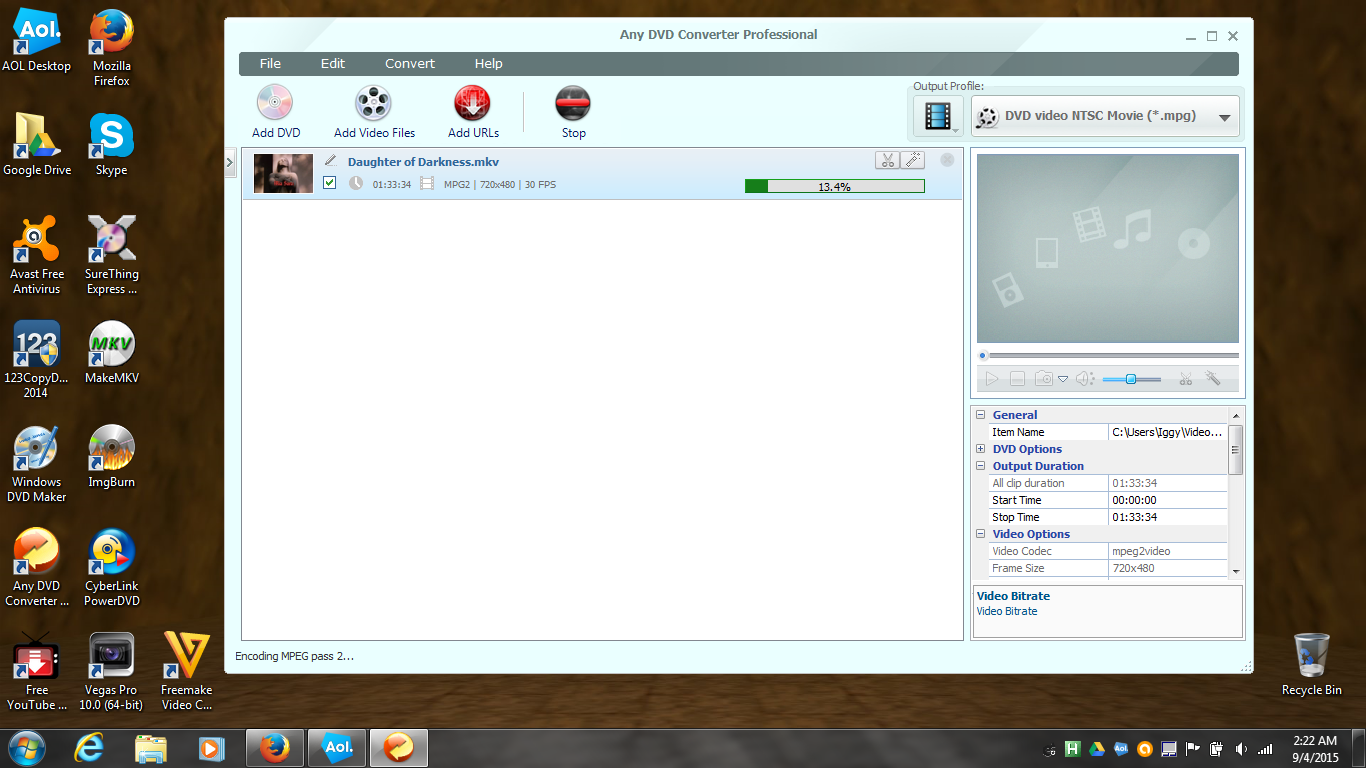
Task: Open the Help menu
Action: [489, 63]
